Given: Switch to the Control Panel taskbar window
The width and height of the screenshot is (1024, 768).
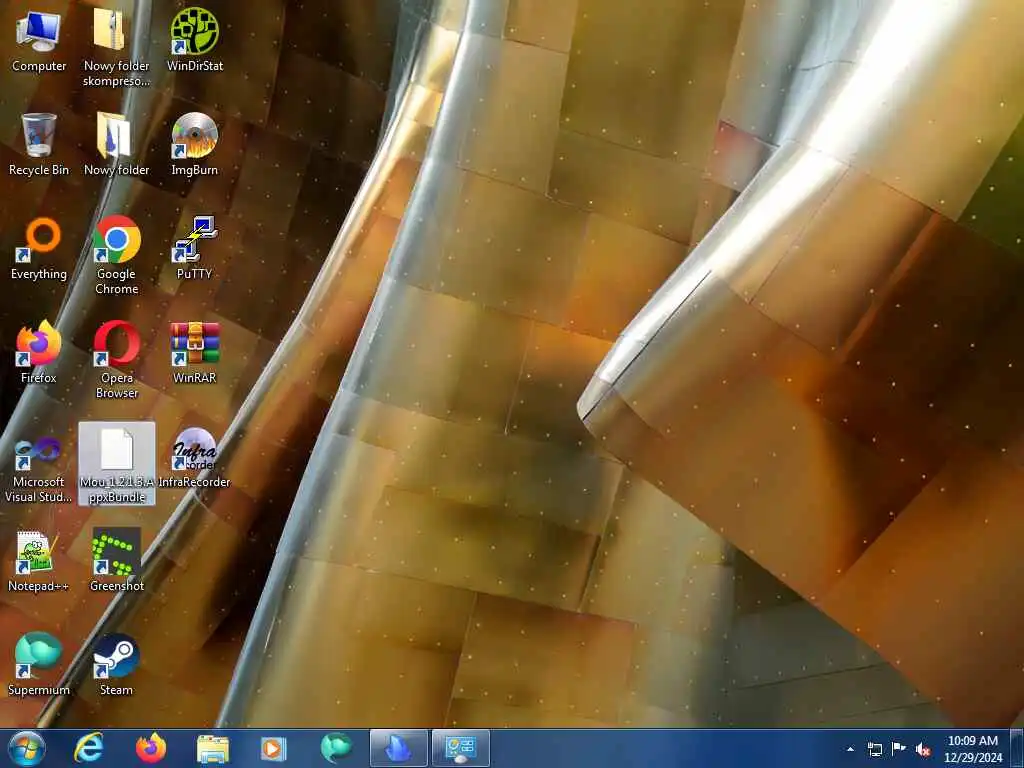Looking at the screenshot, I should 461,748.
